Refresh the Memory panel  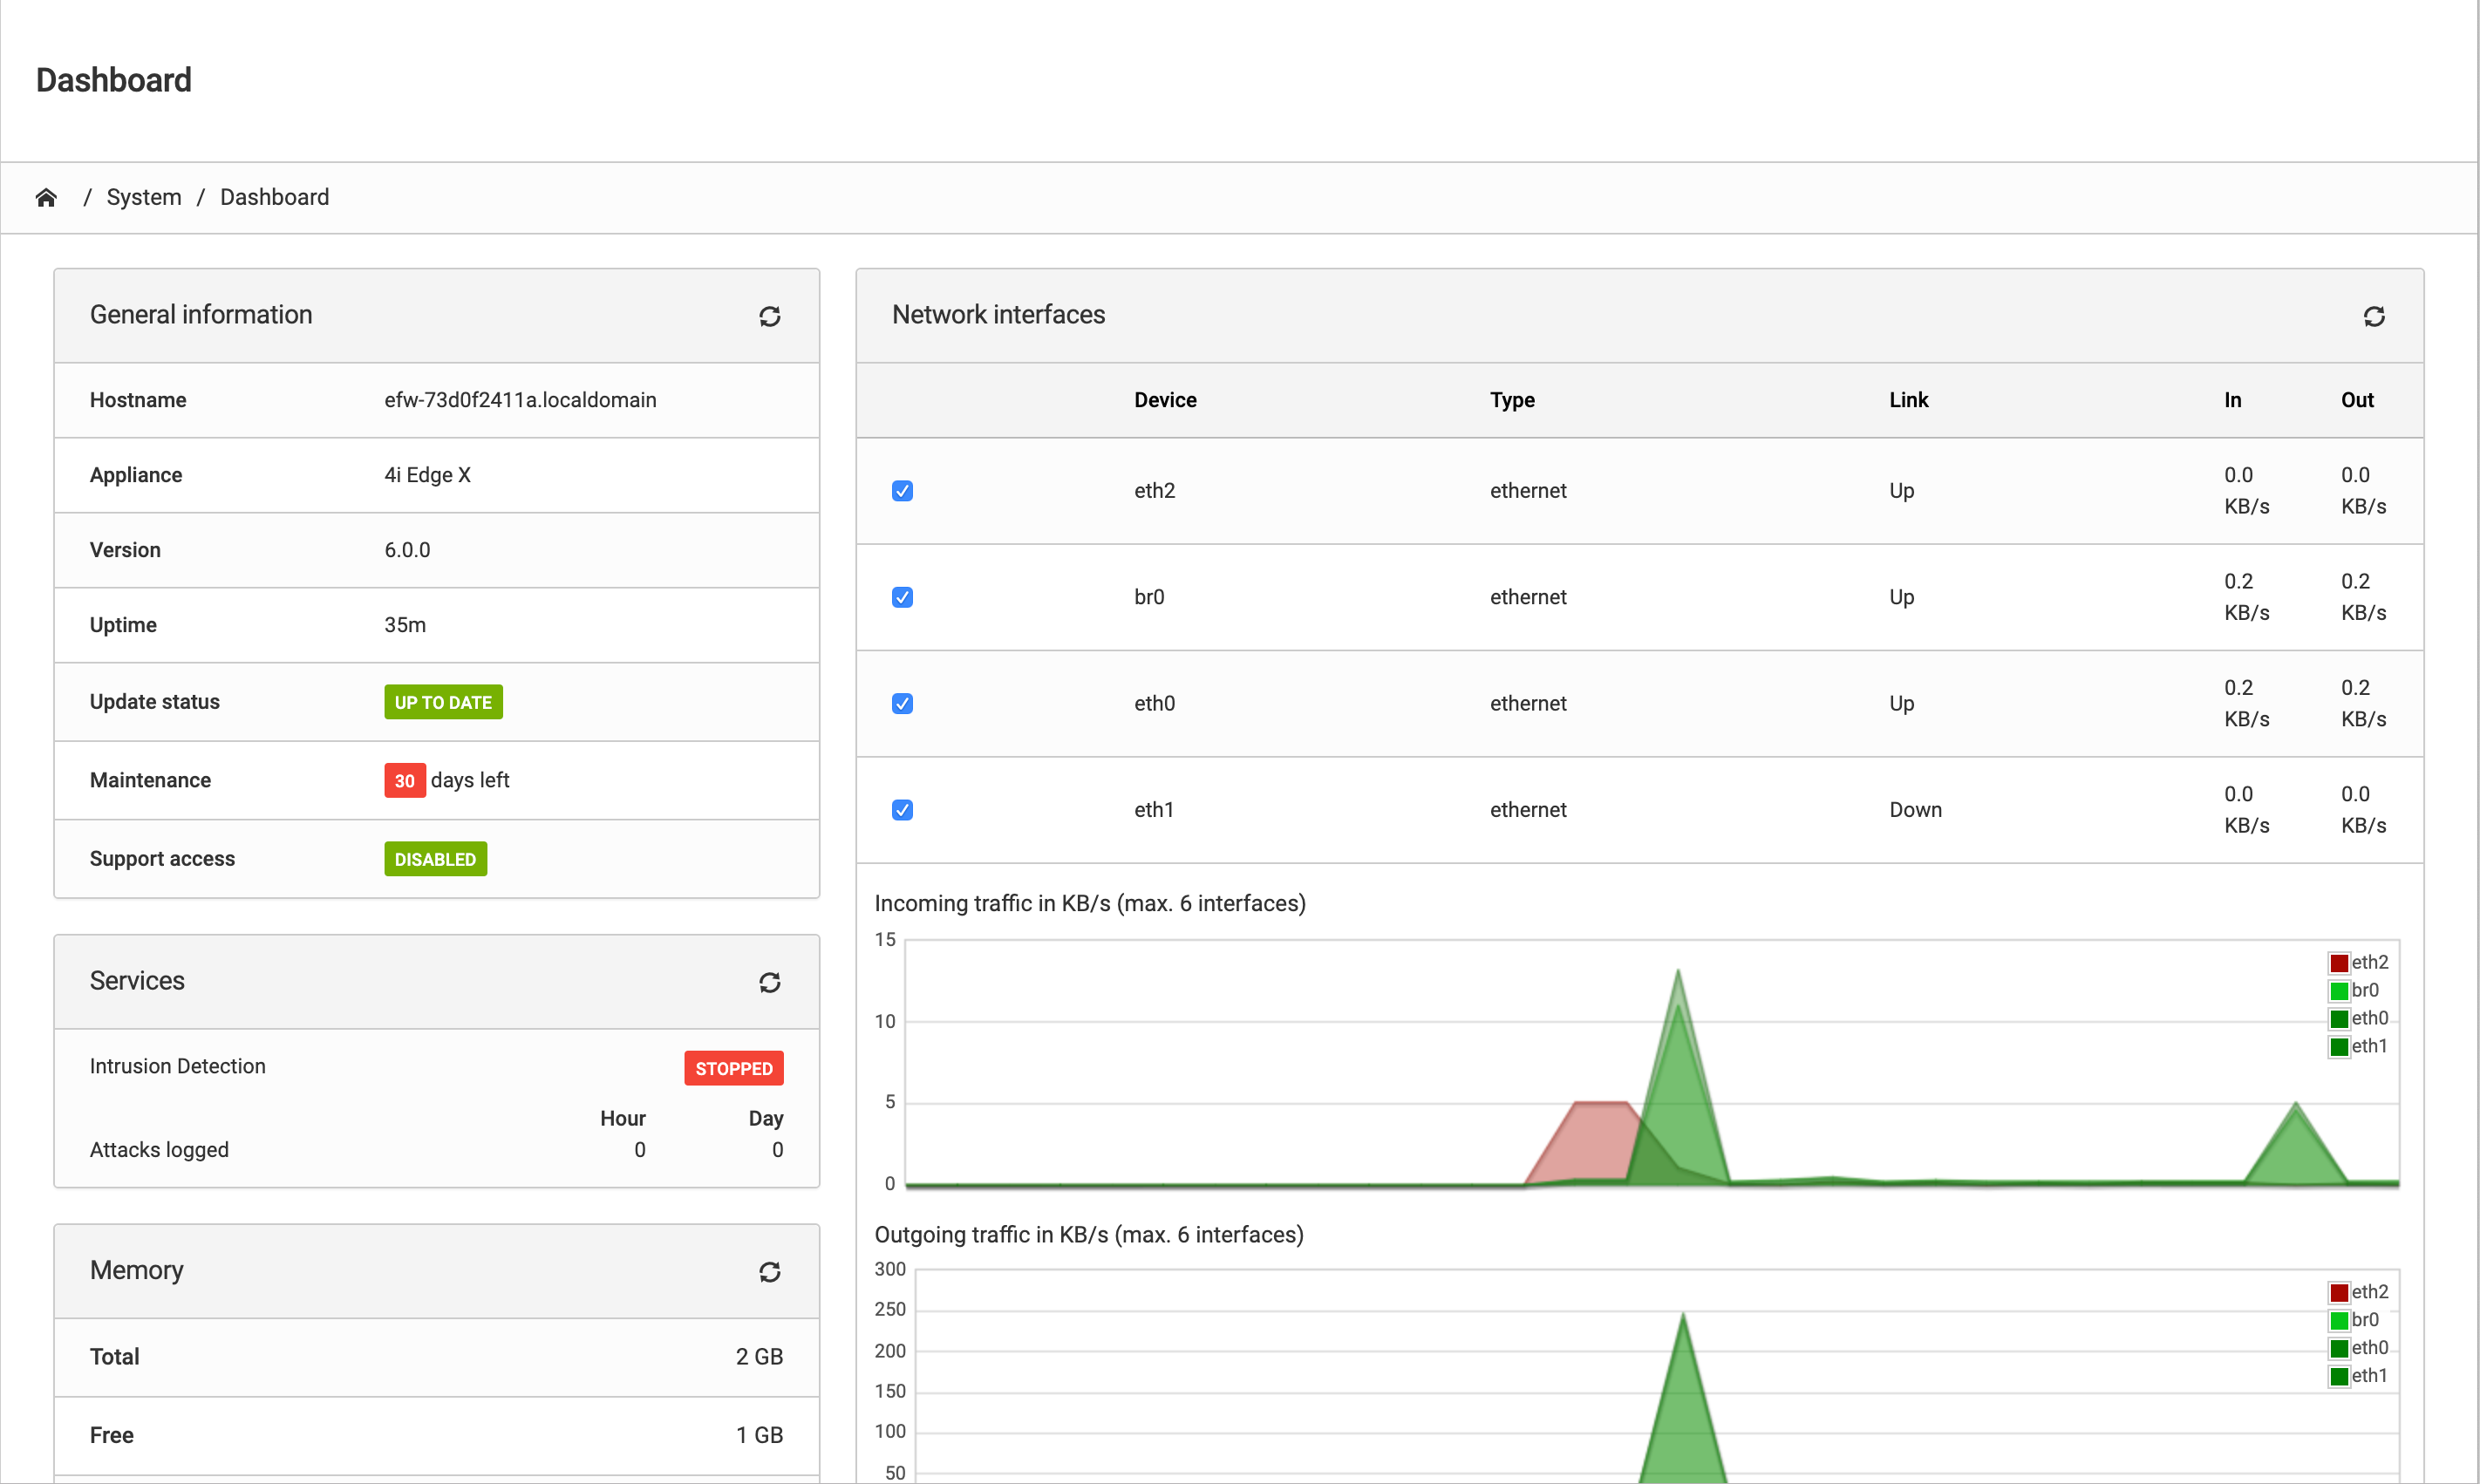click(x=769, y=1271)
